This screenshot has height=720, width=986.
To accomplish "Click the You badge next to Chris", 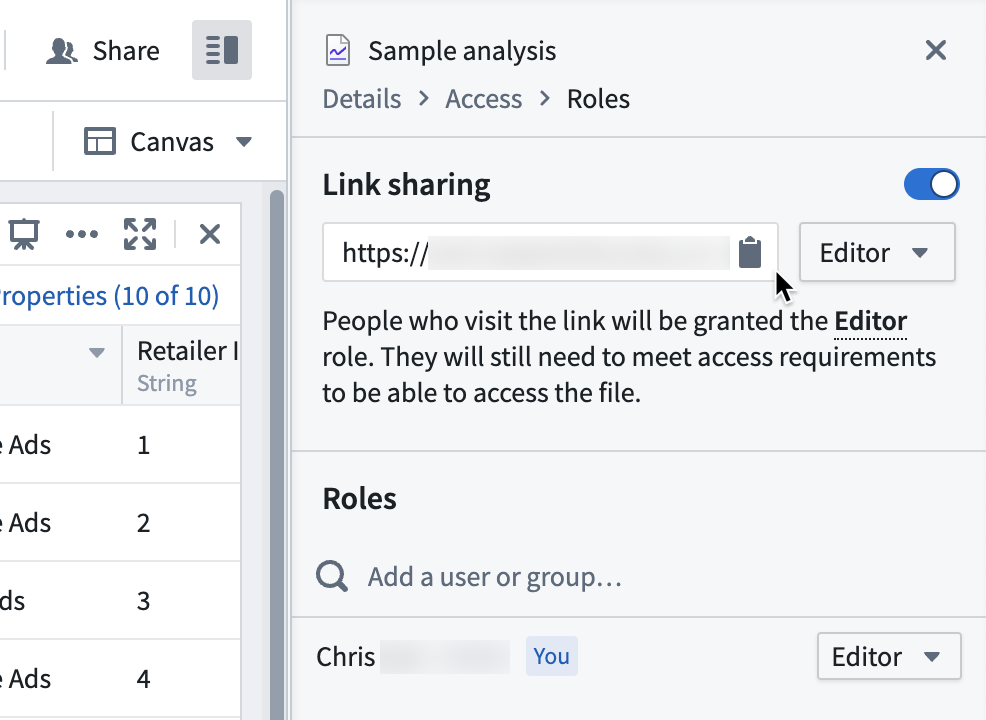I will click(x=551, y=656).
